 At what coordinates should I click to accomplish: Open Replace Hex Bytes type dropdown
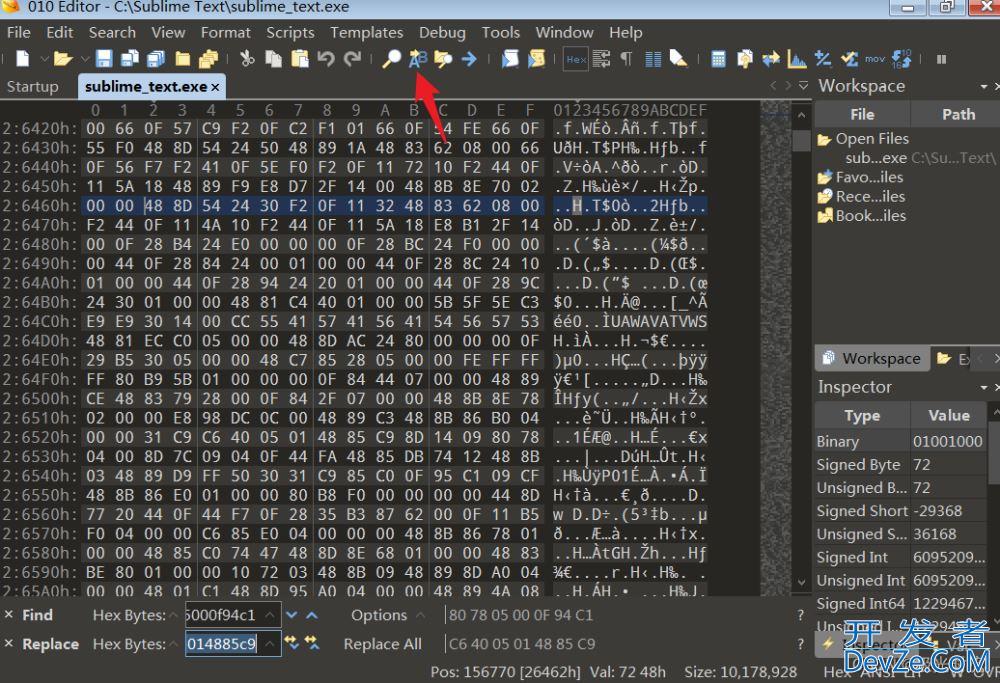point(175,644)
